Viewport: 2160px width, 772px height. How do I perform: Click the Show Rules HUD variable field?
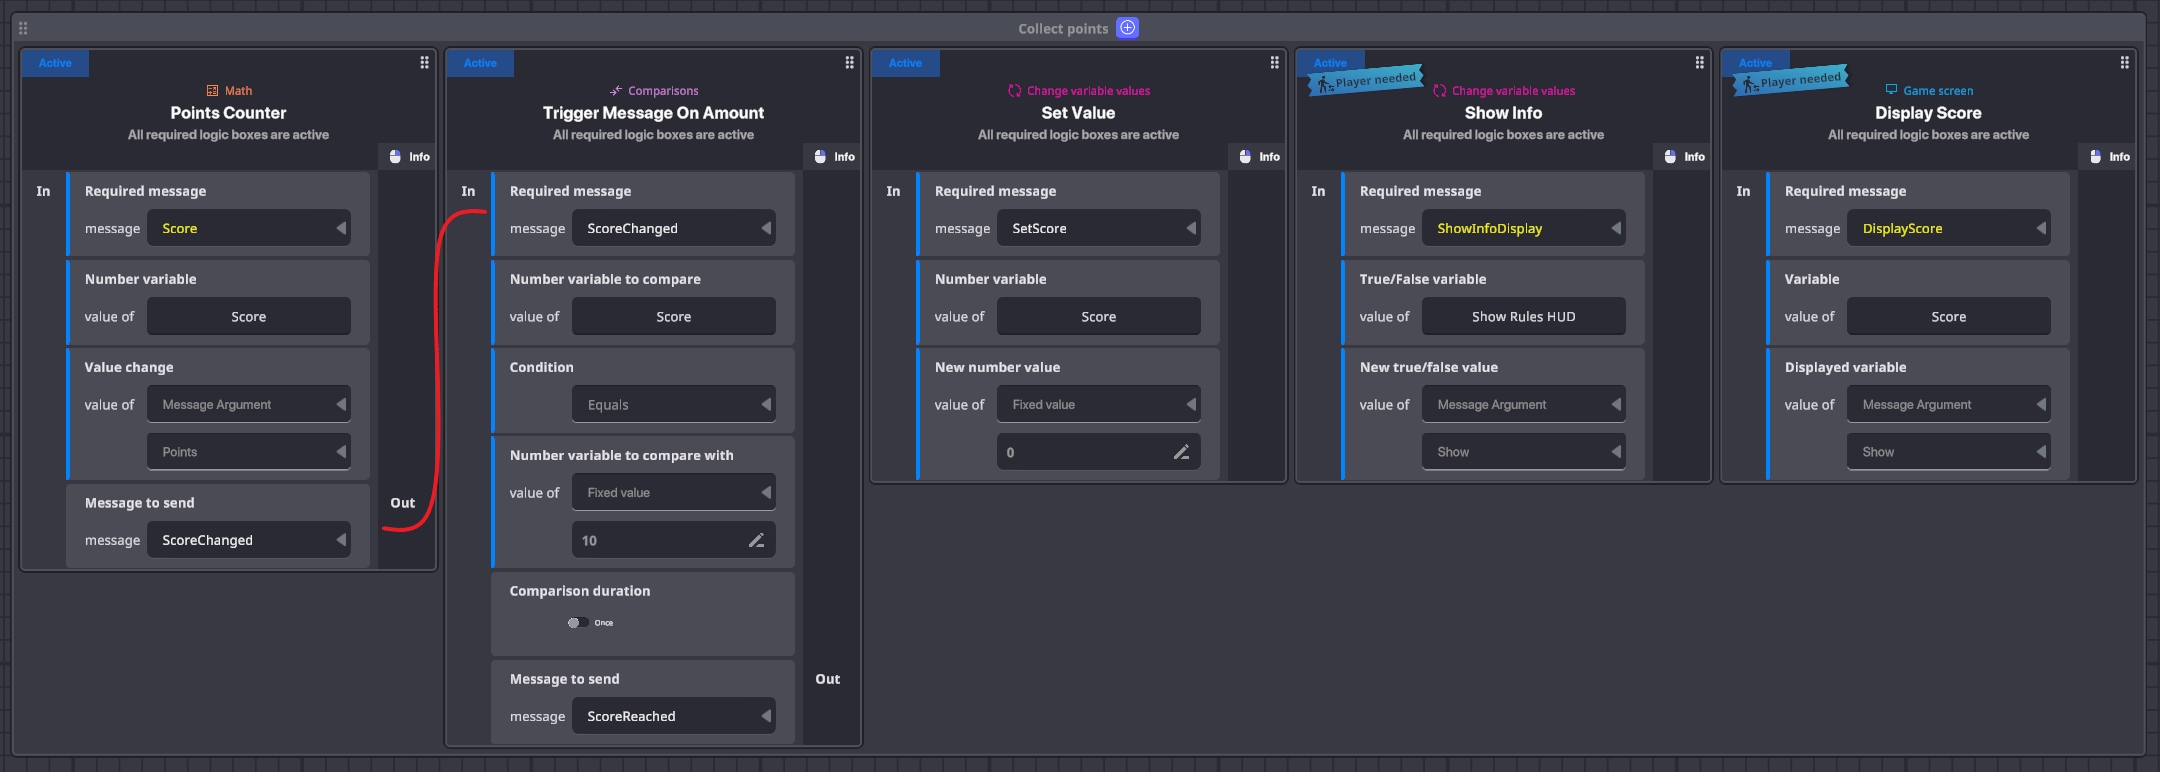coord(1523,317)
